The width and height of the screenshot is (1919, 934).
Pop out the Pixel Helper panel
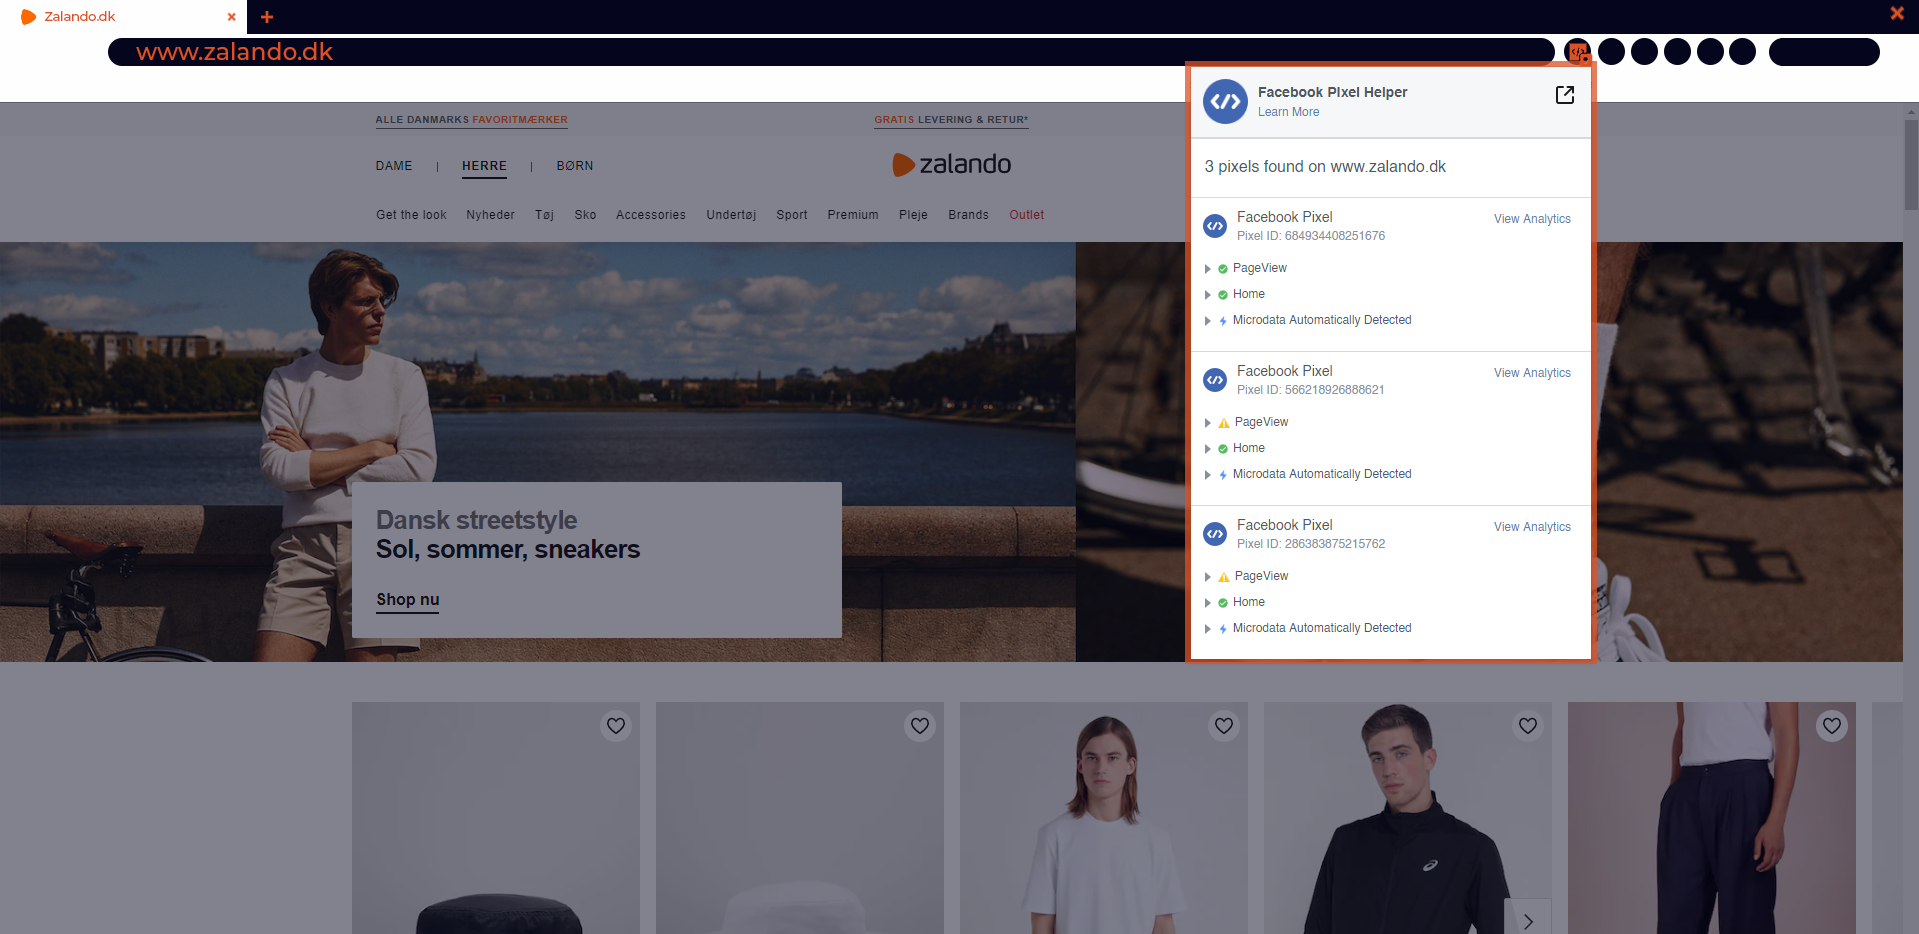pos(1565,94)
